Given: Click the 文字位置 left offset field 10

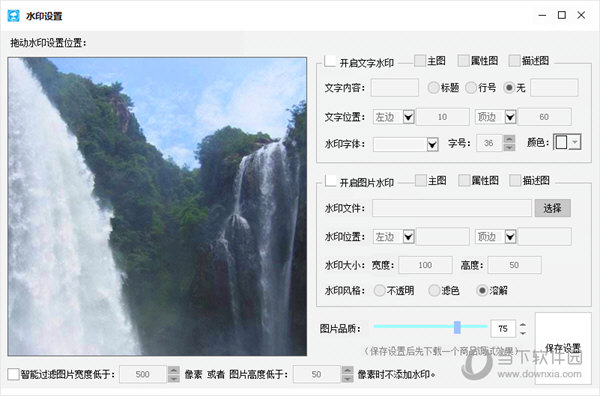Looking at the screenshot, I should coord(443,117).
